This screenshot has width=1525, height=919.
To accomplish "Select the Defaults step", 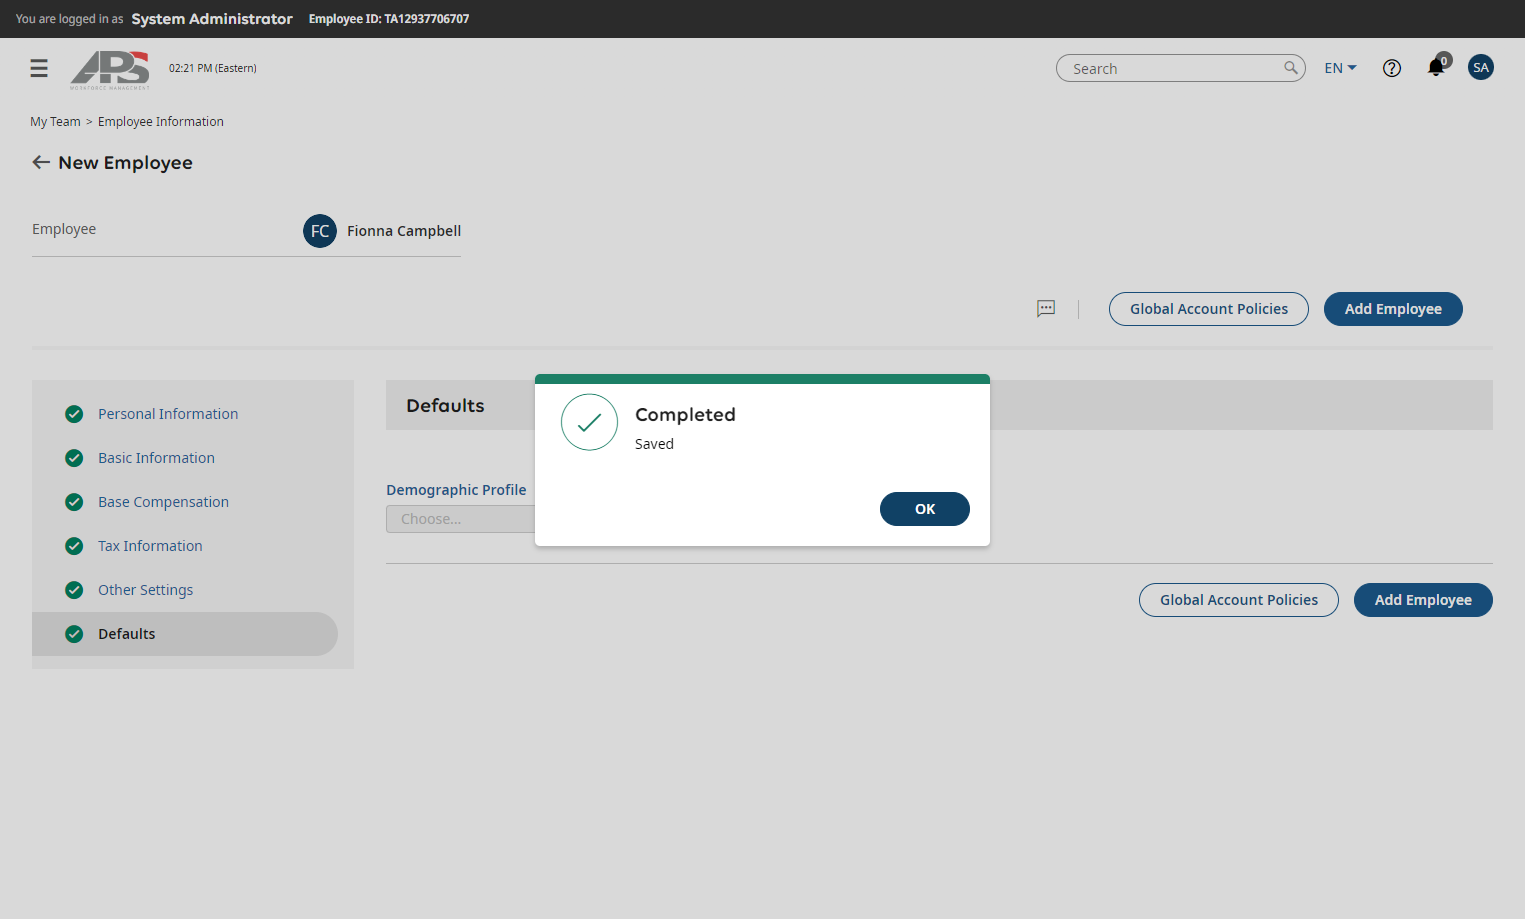I will click(x=185, y=634).
